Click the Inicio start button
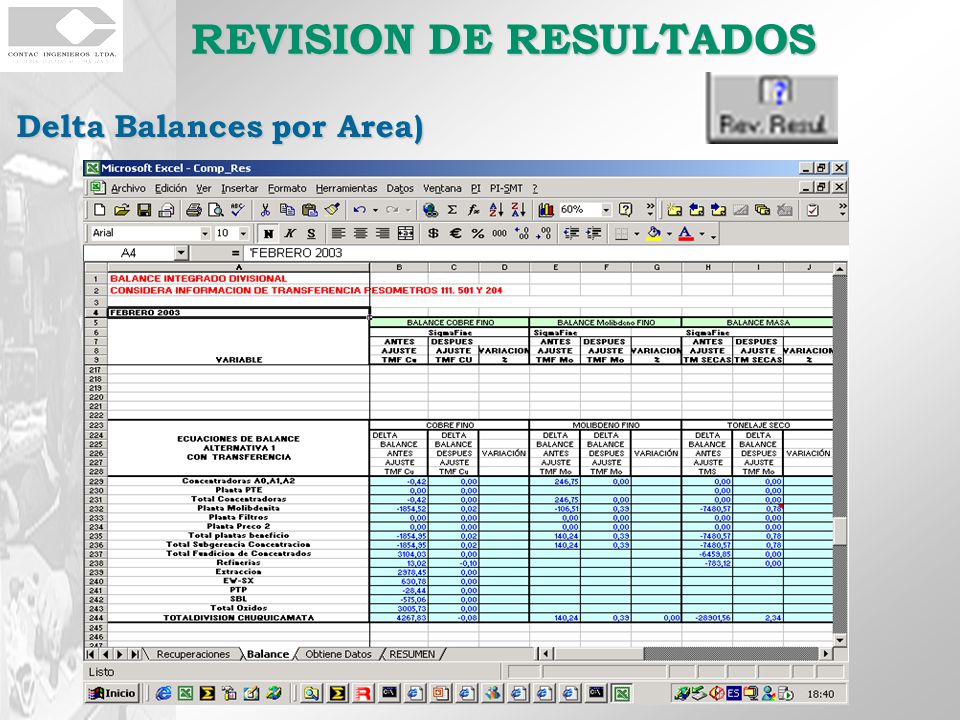The height and width of the screenshot is (720, 960). pyautogui.click(x=113, y=694)
